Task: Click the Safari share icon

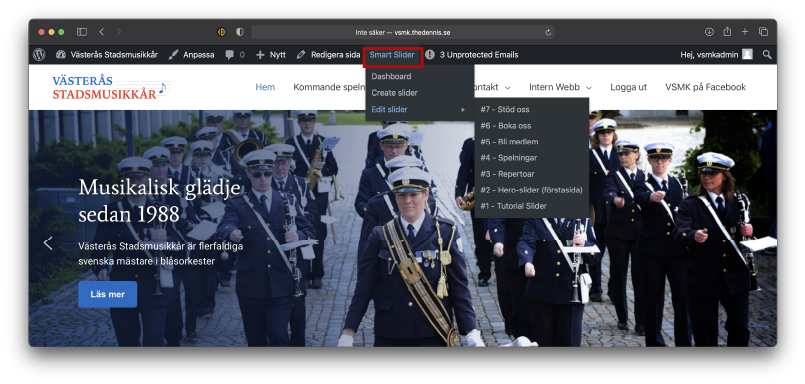Action: coord(727,32)
